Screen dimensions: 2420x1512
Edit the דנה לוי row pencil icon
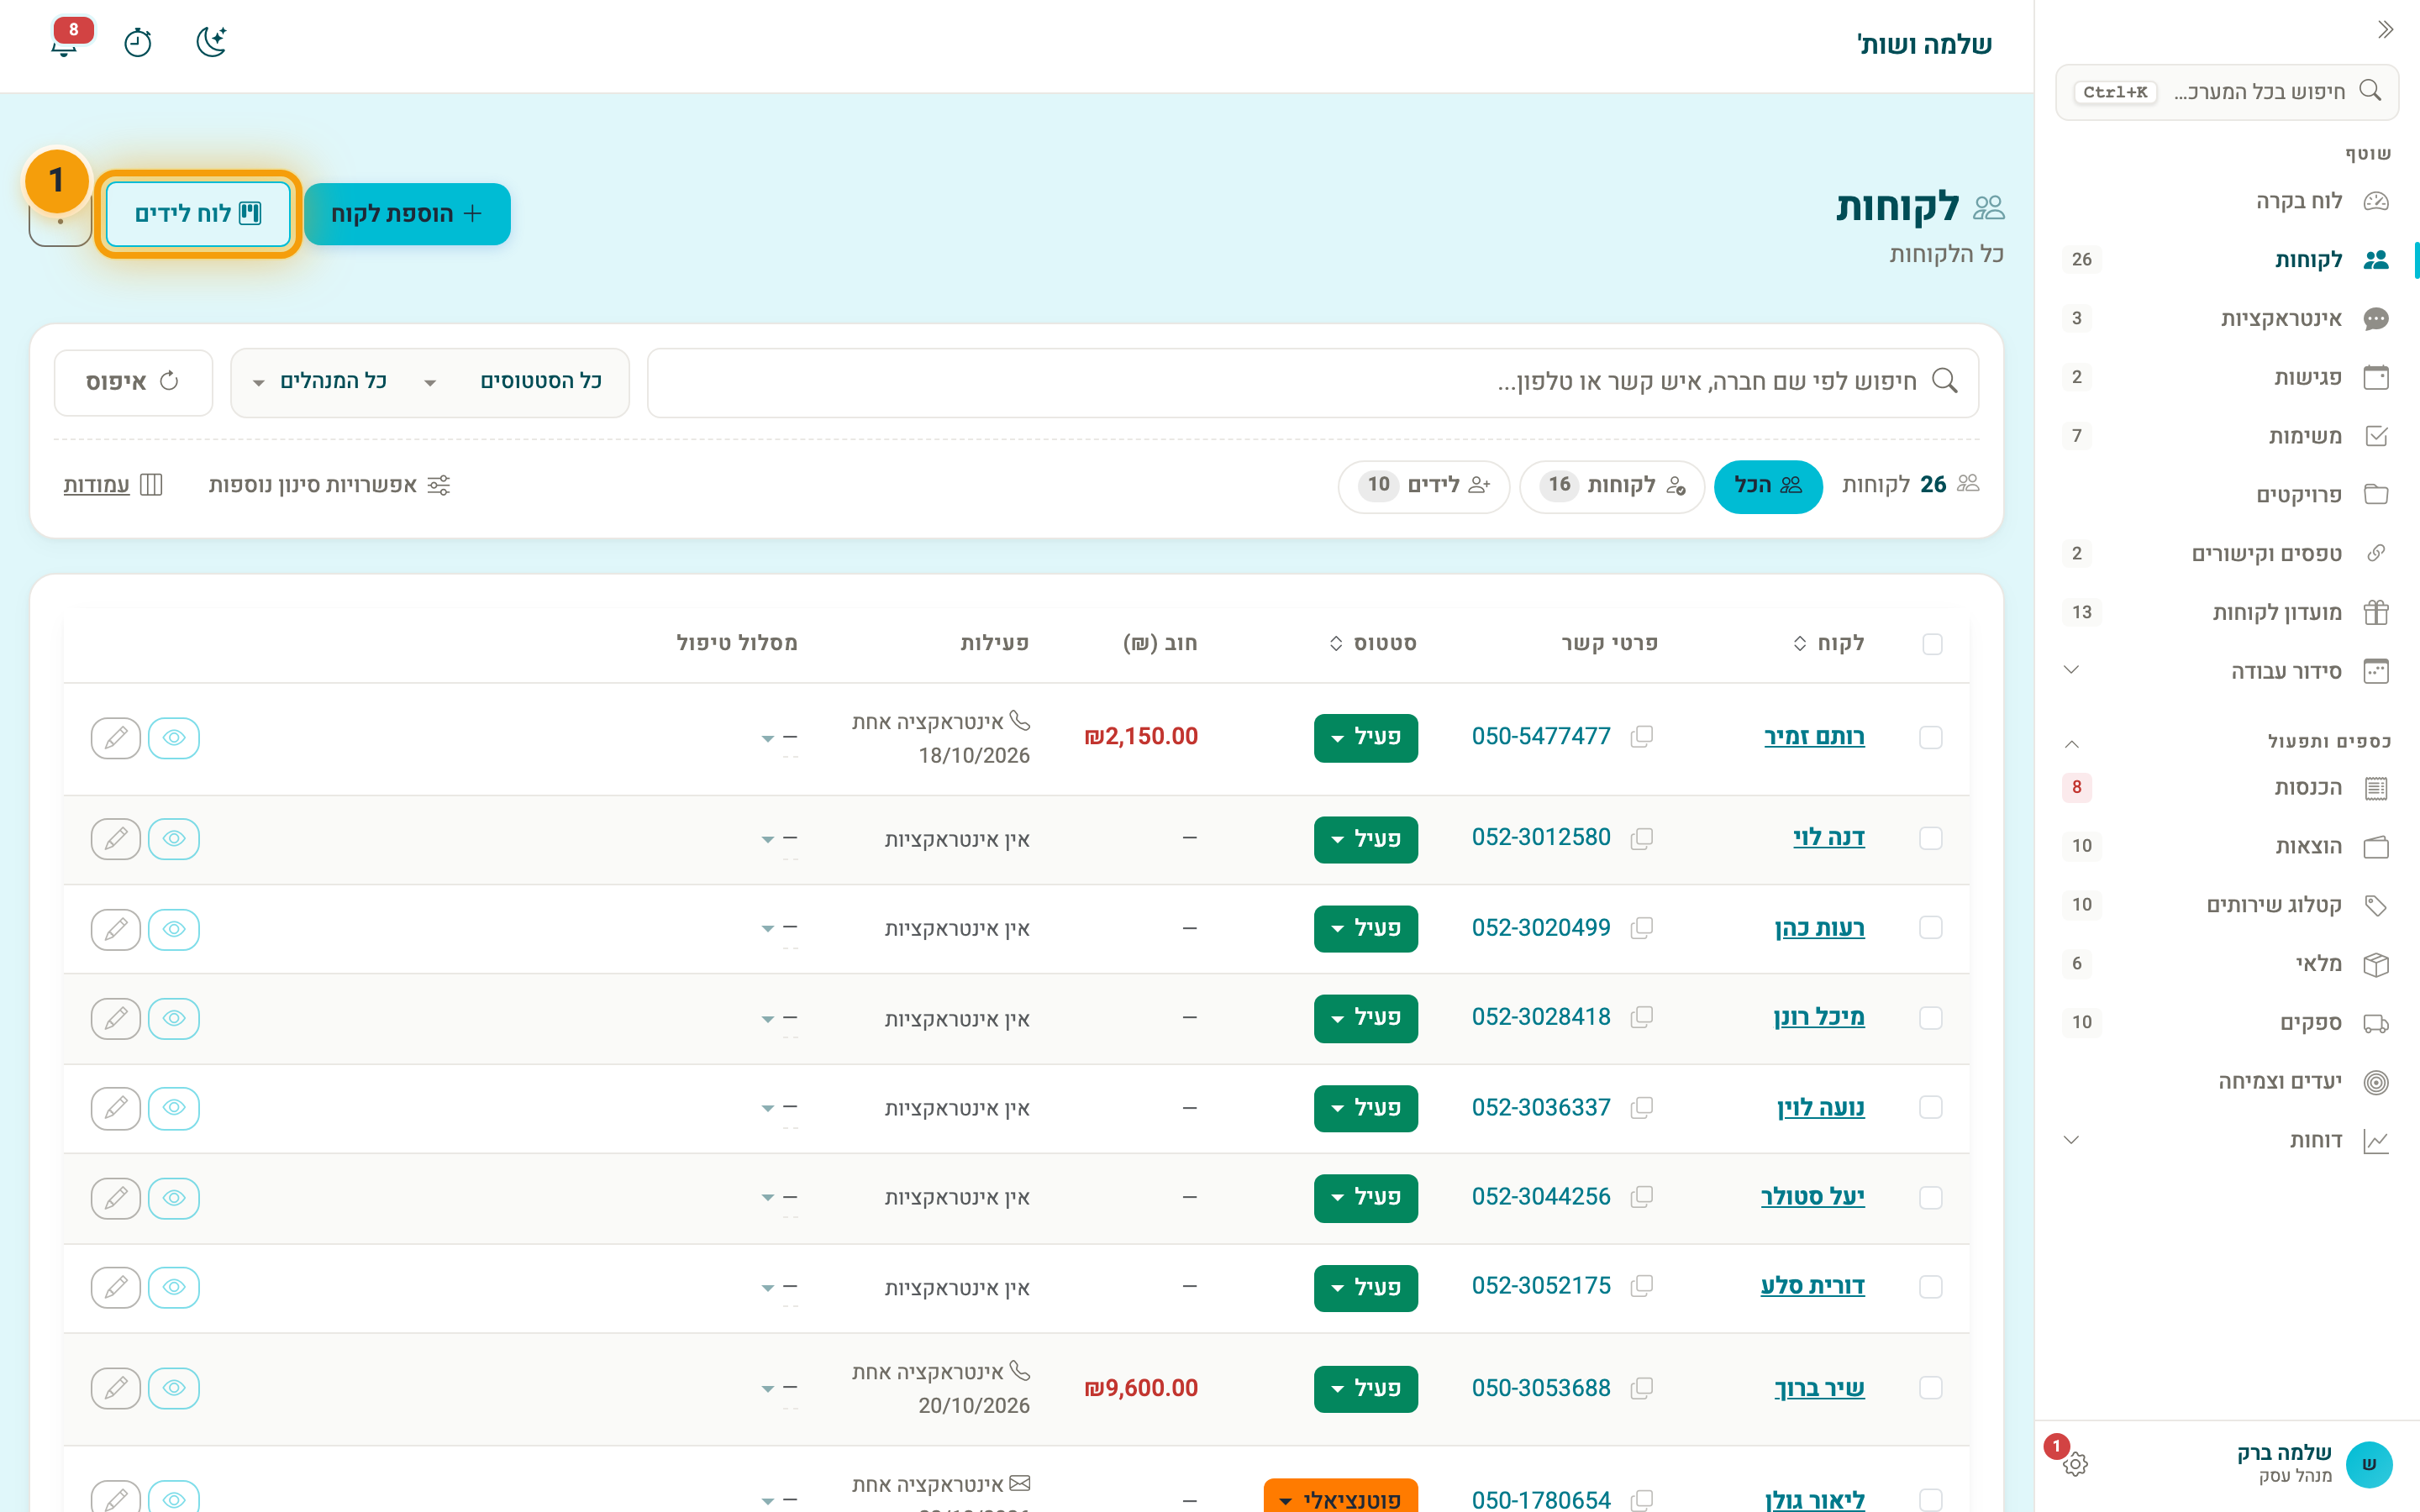coord(116,838)
